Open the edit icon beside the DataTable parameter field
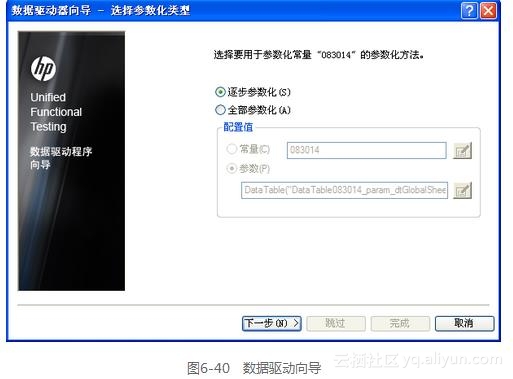Screen dimensions: 513x379 pos(463,190)
